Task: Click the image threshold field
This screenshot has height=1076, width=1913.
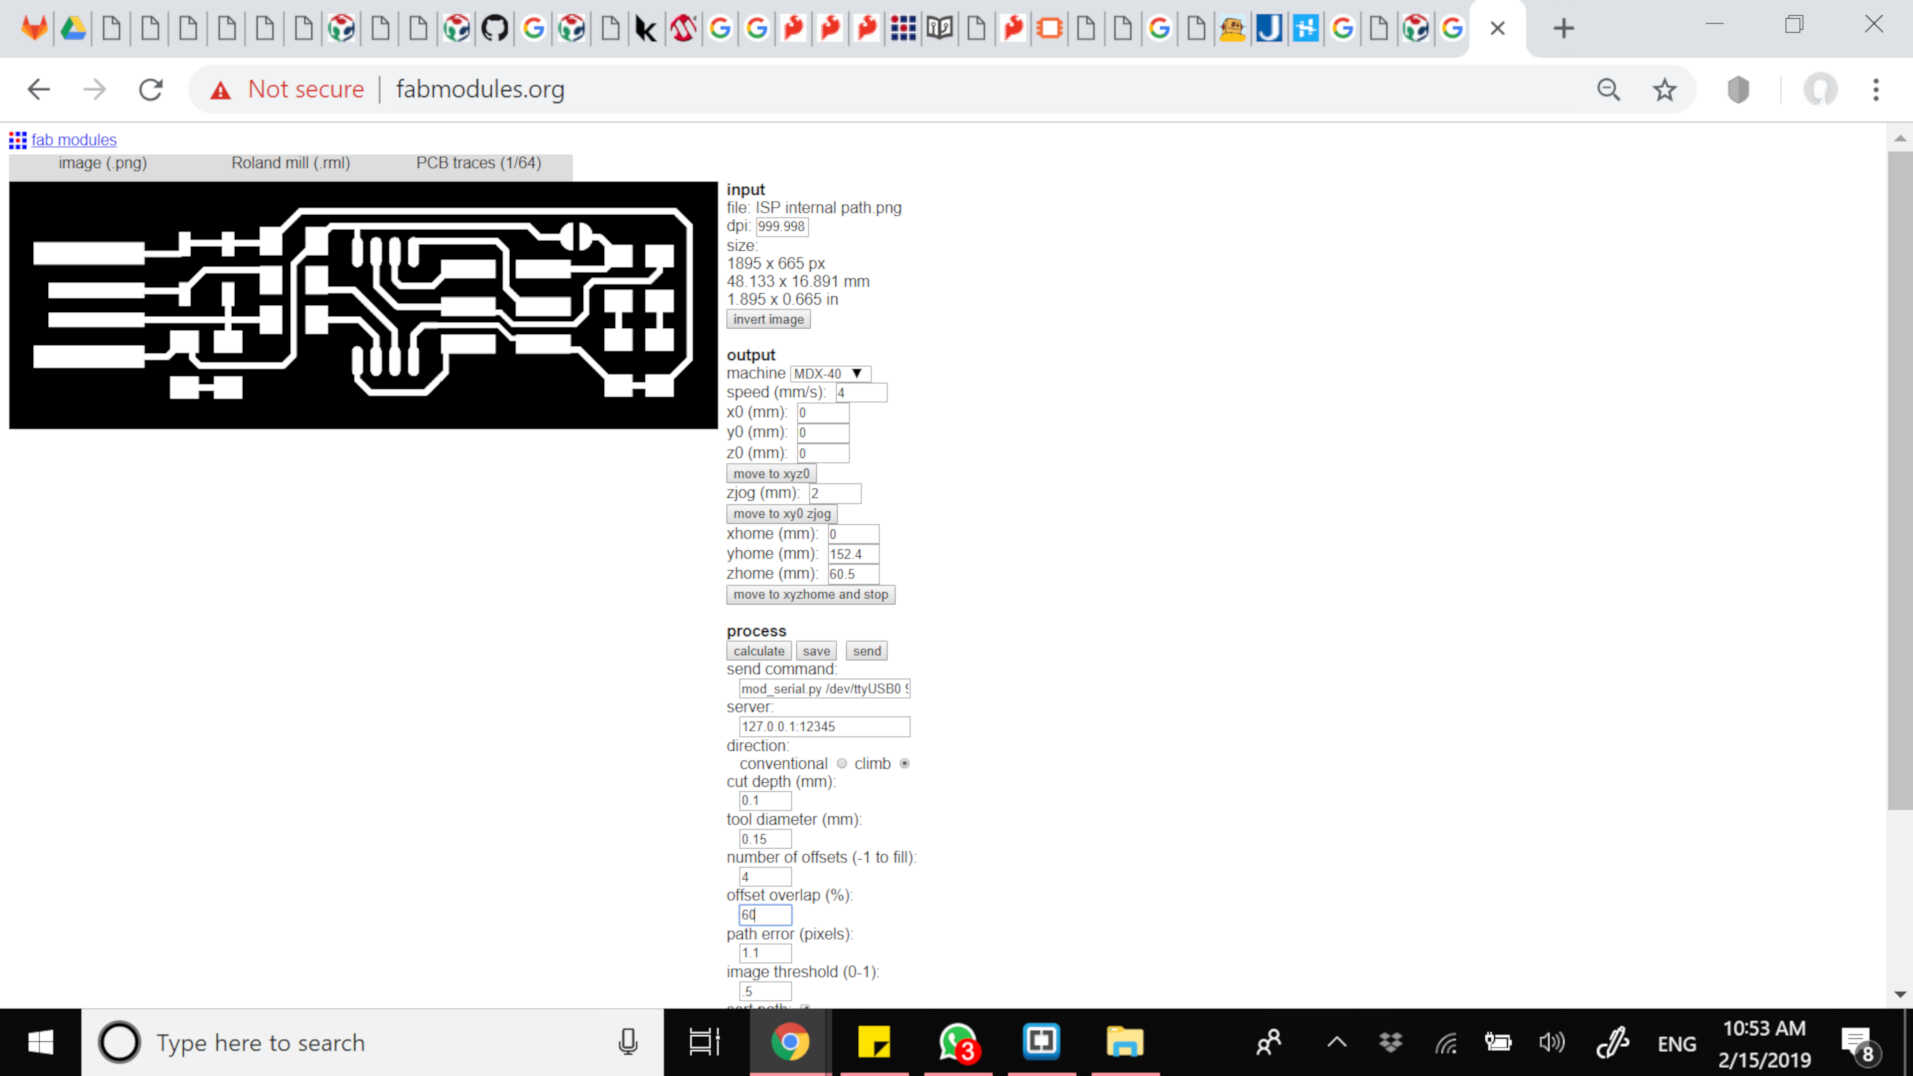Action: (x=765, y=992)
